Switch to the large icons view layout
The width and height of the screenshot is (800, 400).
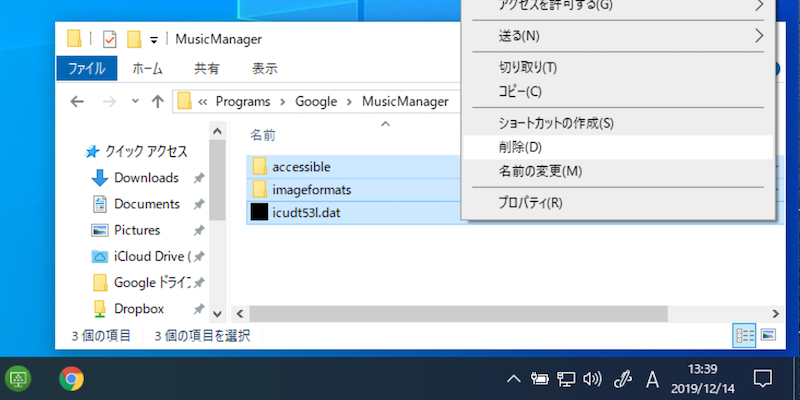click(x=769, y=335)
